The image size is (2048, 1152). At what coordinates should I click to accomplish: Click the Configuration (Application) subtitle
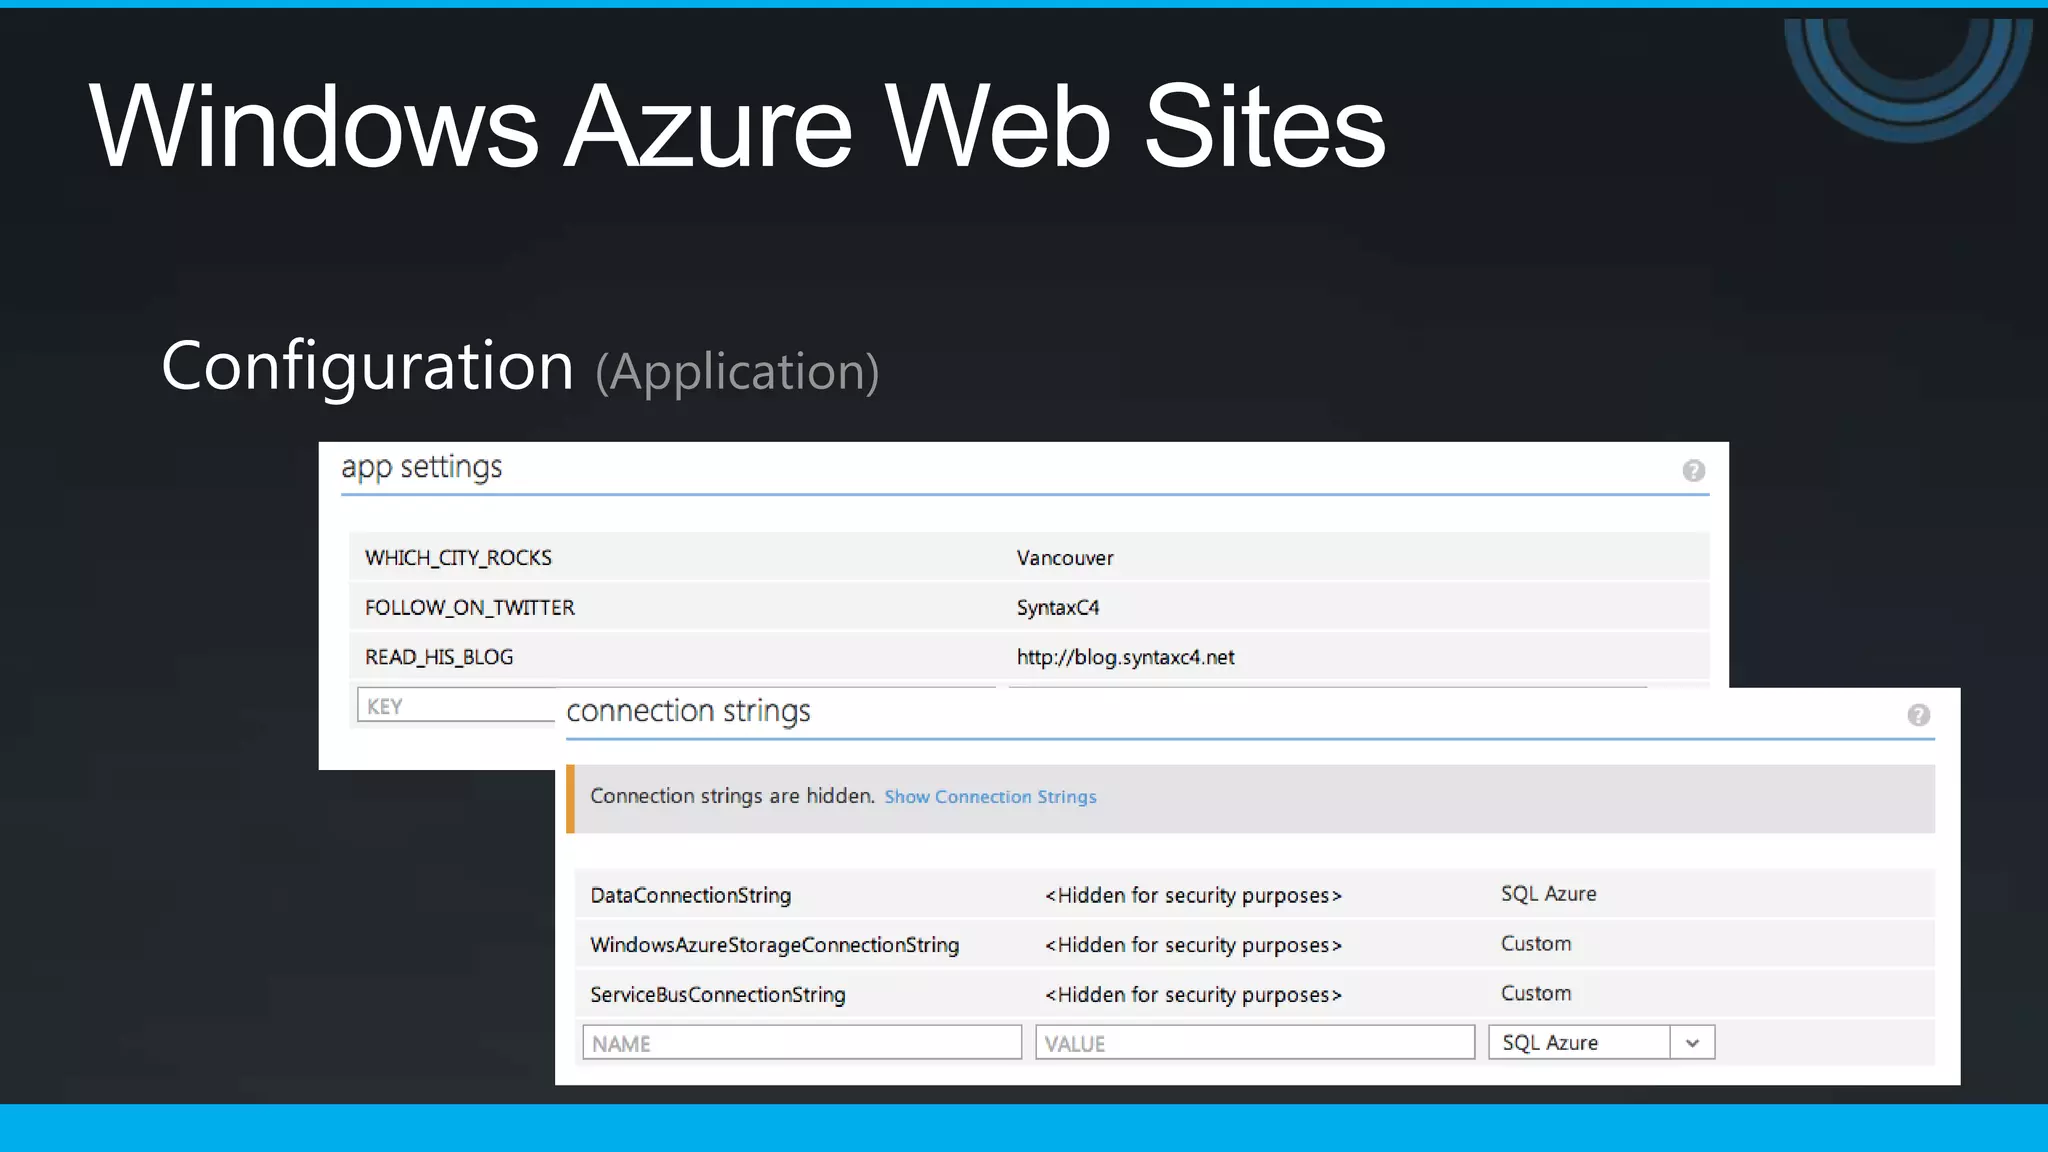pos(520,367)
